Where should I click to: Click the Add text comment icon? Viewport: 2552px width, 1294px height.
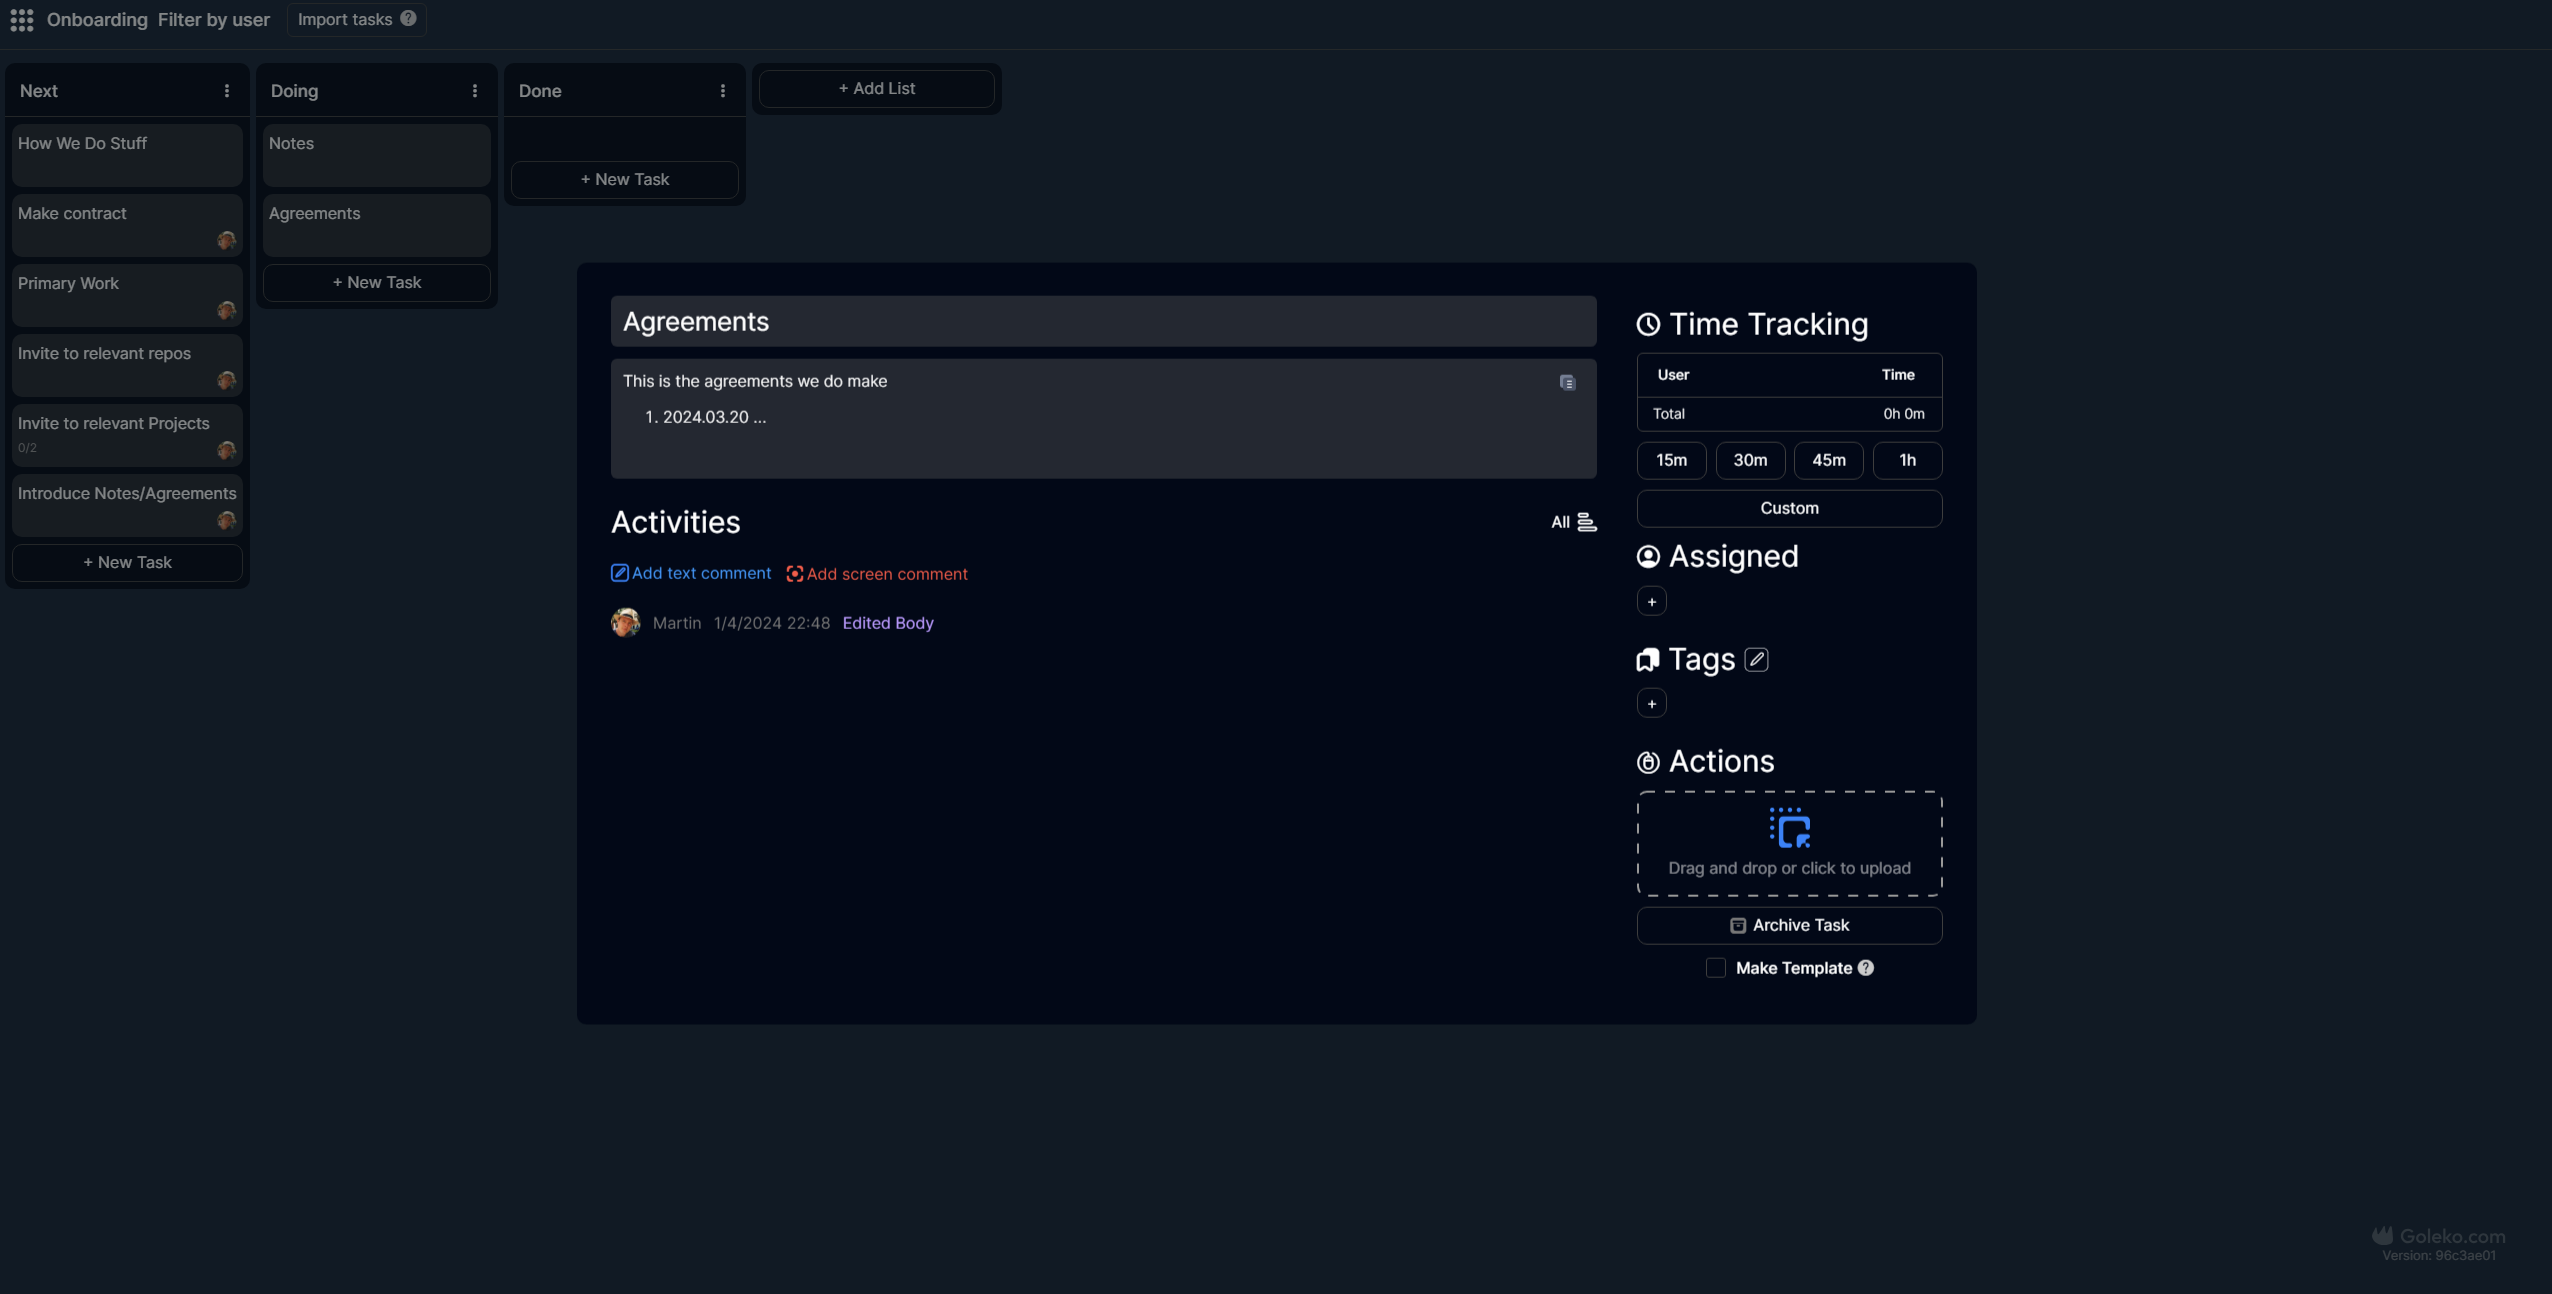tap(619, 574)
